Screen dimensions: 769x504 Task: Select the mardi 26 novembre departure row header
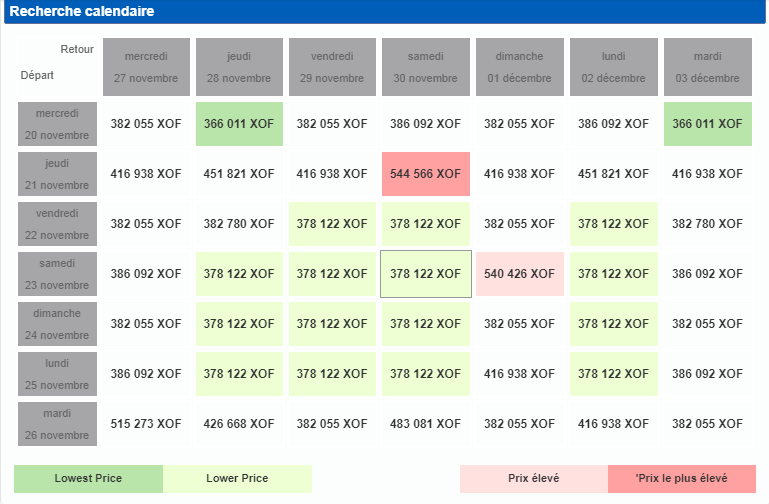(x=57, y=424)
